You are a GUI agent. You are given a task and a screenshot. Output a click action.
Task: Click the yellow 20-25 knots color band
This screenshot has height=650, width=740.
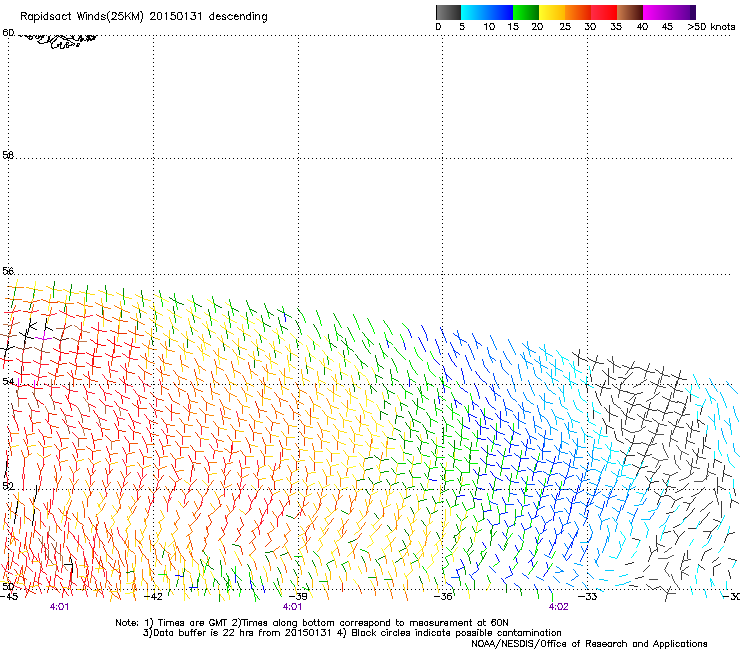552,12
